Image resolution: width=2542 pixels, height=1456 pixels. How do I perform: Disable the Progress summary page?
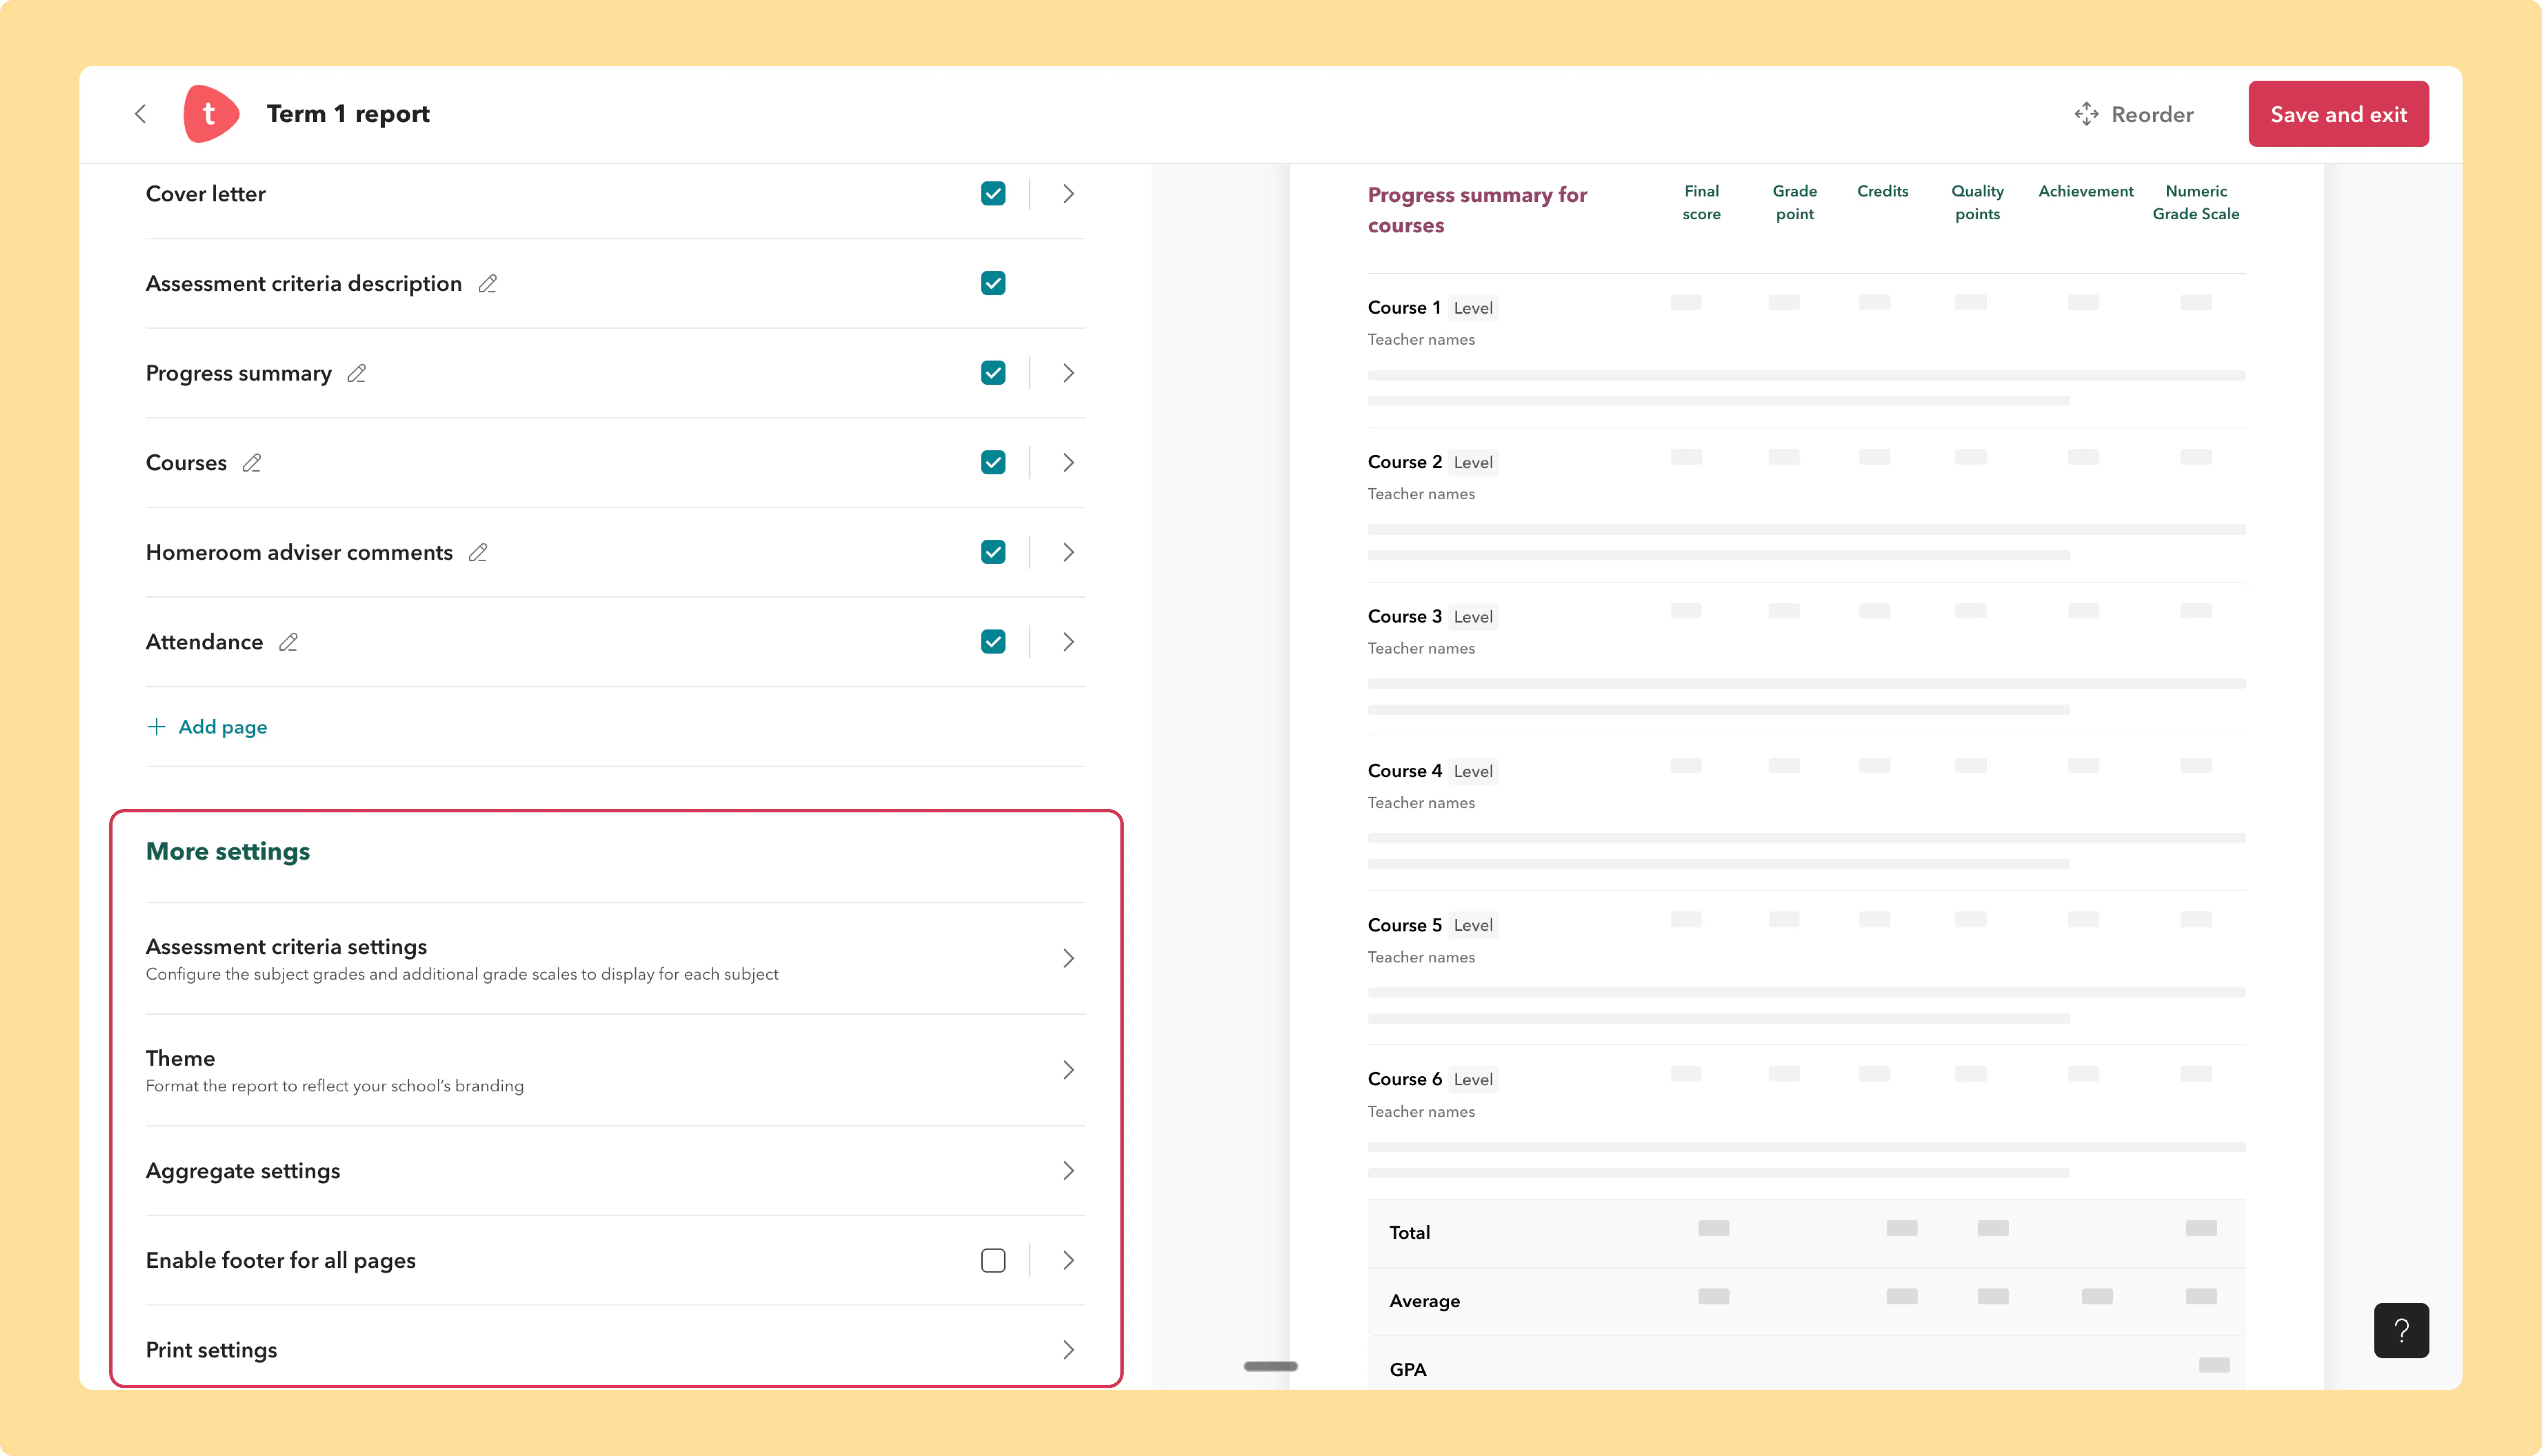click(x=993, y=373)
